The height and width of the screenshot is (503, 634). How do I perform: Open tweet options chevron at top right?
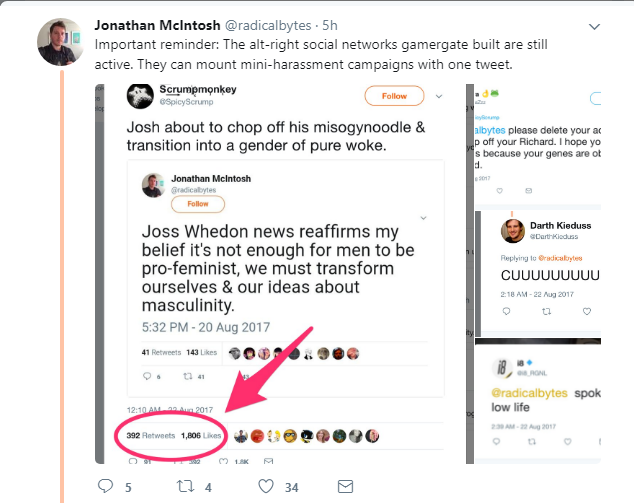(x=594, y=27)
